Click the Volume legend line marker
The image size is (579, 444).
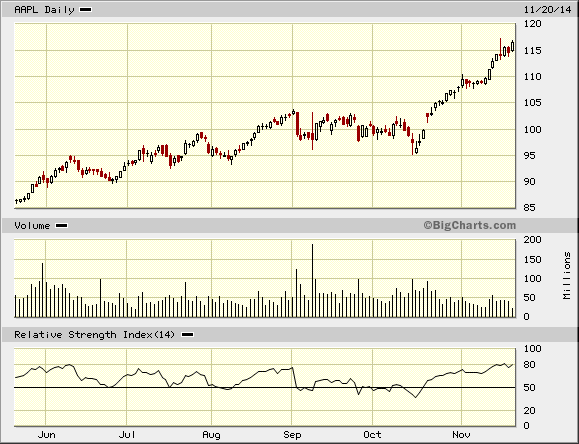(61, 225)
